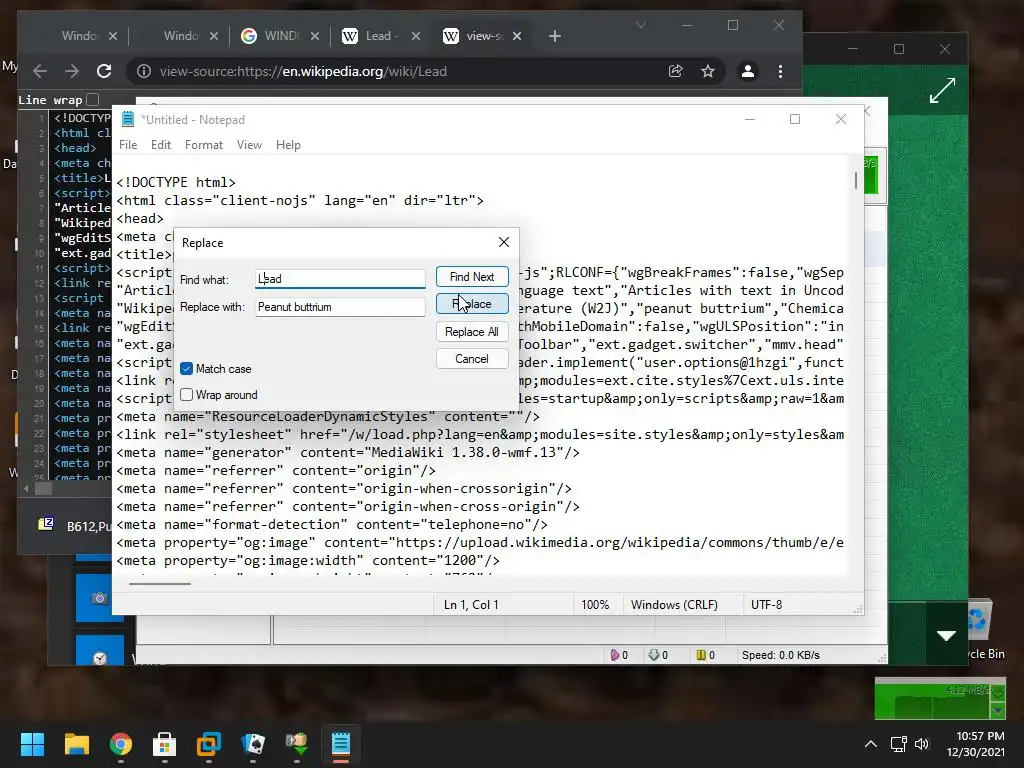This screenshot has width=1024, height=768.
Task: Click the Replace All button
Action: coord(472,332)
